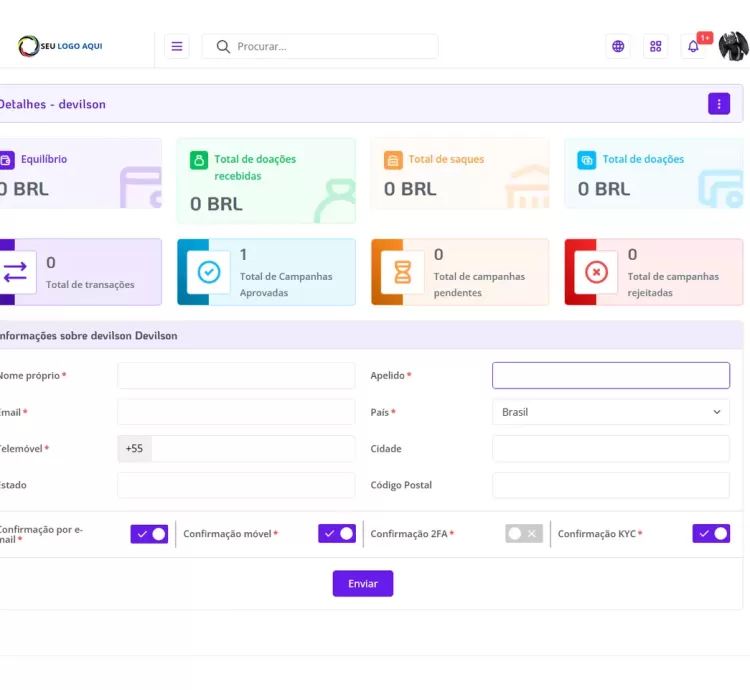Click the approved campaigns checkmark icon
The height and width of the screenshot is (690, 750).
click(x=209, y=272)
